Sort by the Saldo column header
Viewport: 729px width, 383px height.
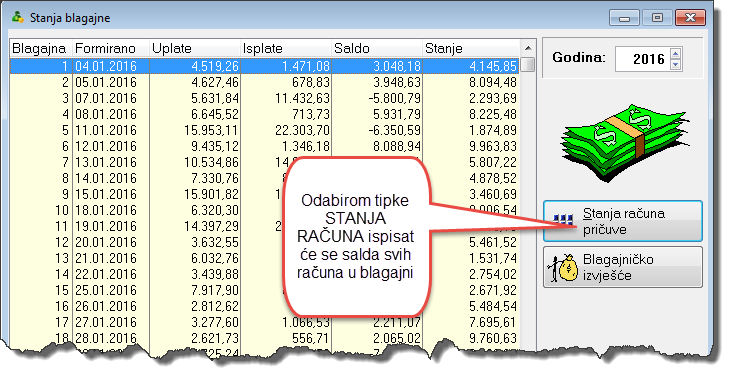[376, 48]
